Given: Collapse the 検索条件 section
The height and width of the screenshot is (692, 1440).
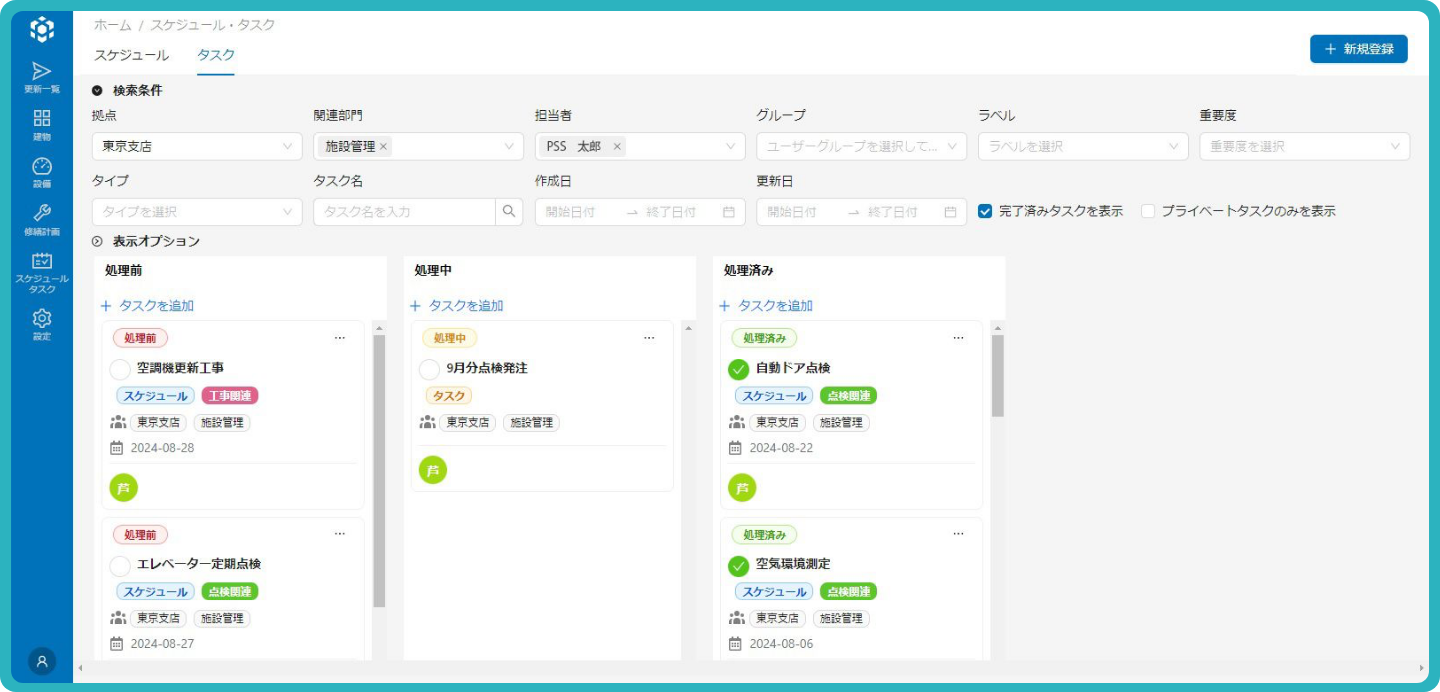Looking at the screenshot, I should [x=97, y=90].
